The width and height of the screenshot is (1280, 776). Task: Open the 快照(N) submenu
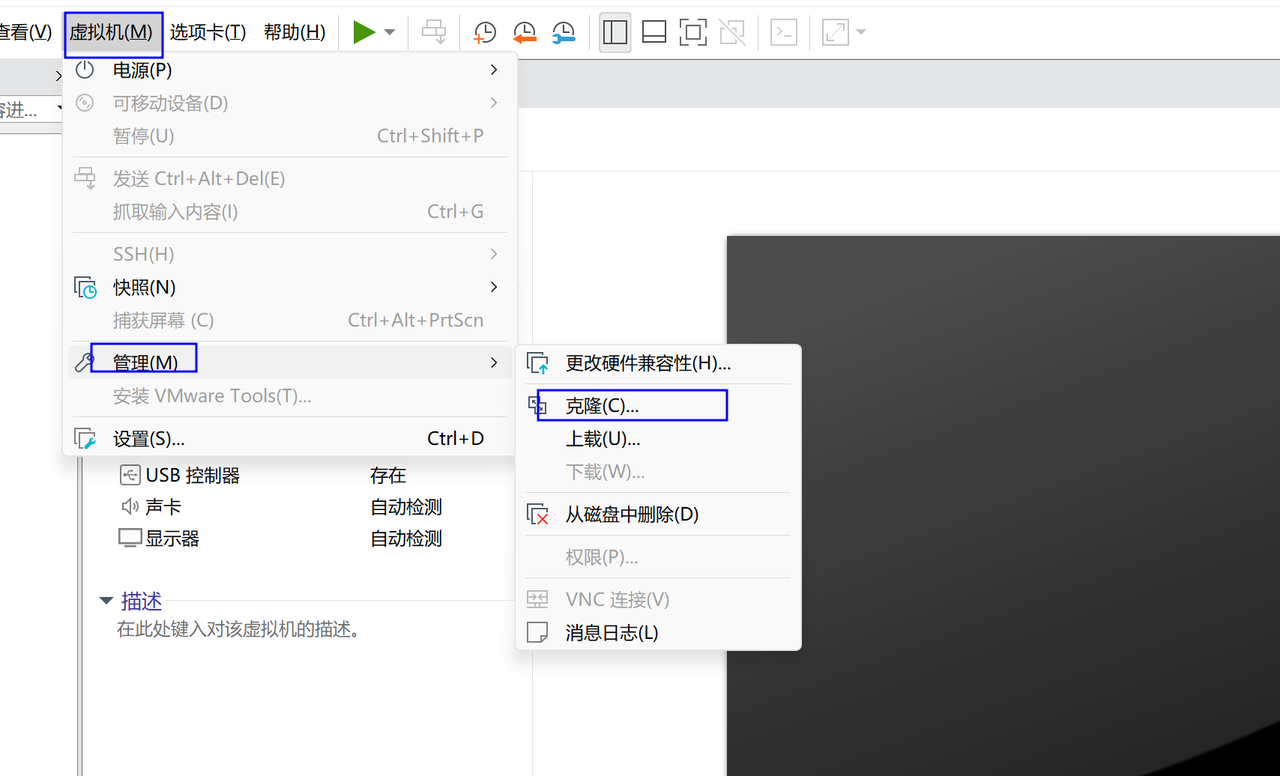tap(289, 287)
